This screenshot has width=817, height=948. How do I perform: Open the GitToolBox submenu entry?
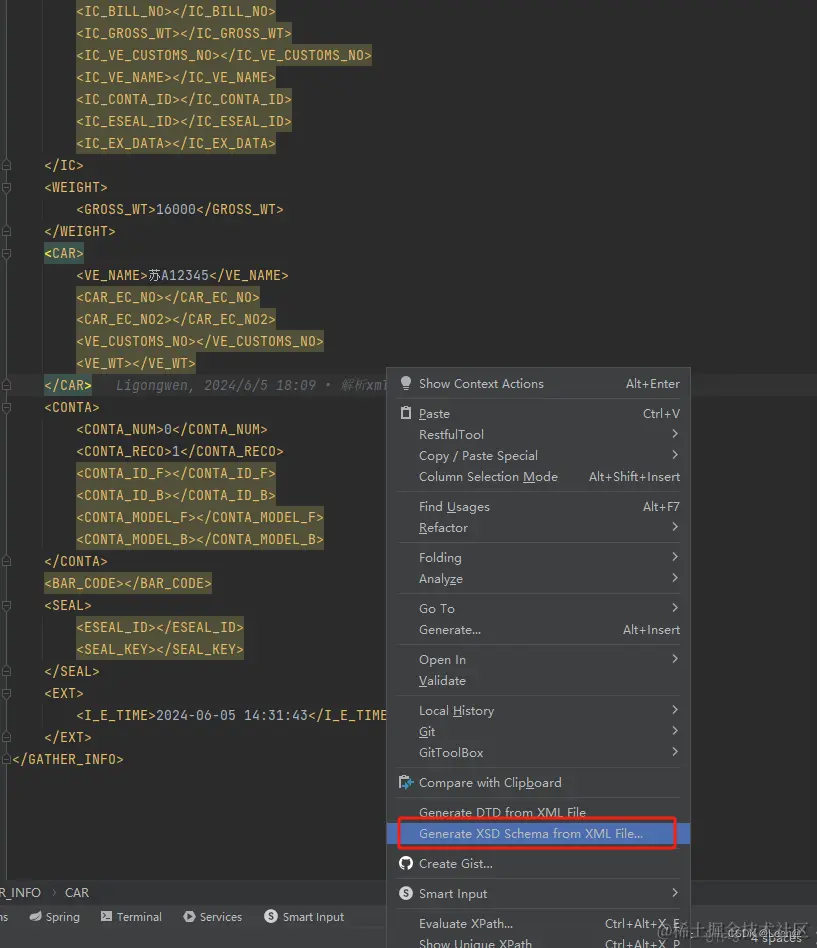pyautogui.click(x=538, y=753)
